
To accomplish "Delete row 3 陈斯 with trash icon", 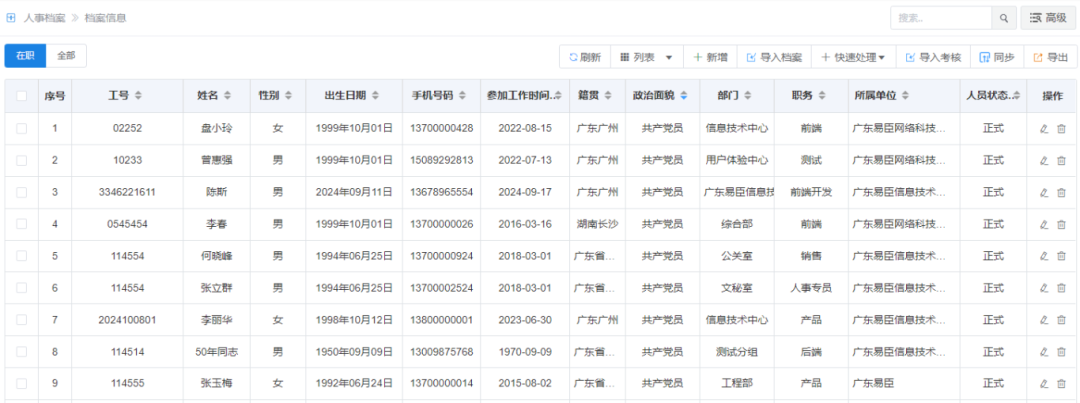I will click(x=1061, y=192).
